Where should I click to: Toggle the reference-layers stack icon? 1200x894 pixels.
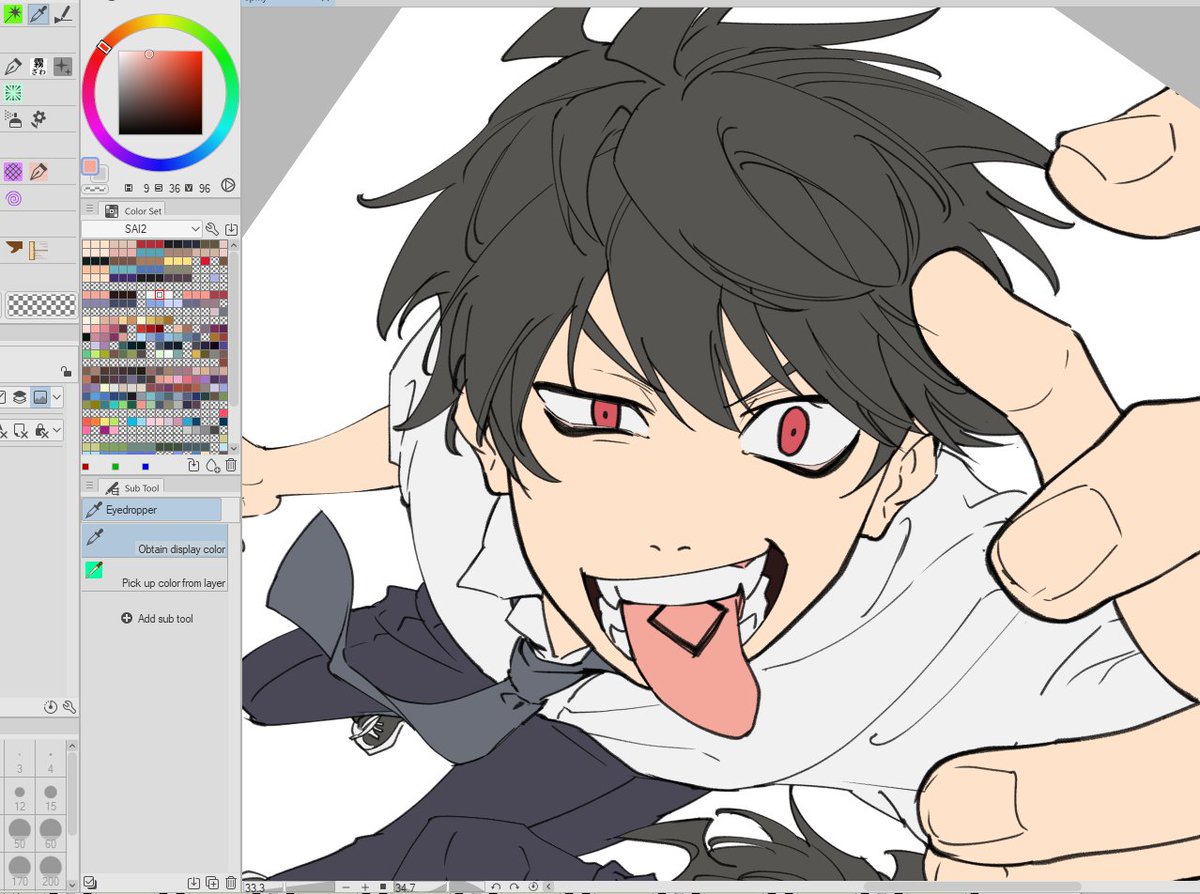tap(19, 397)
